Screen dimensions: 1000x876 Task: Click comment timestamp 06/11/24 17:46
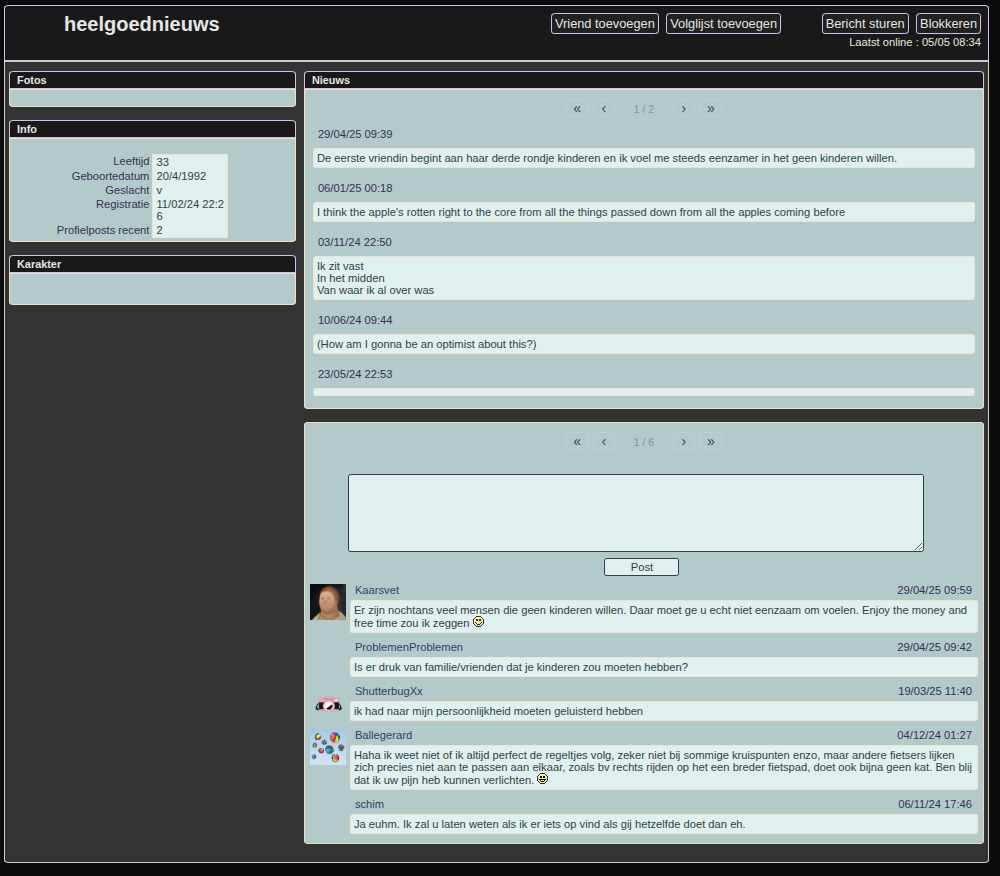pos(935,805)
